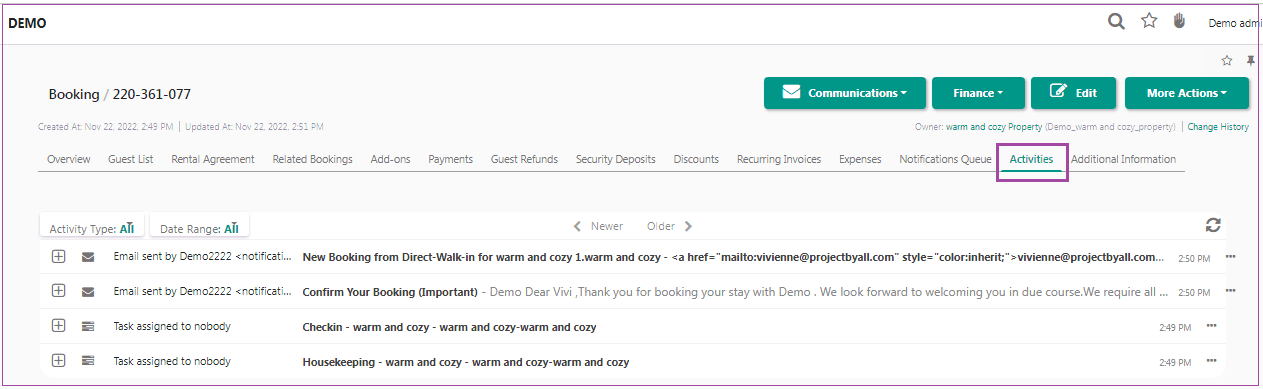Open the Change History link
Viewport: 1263px width, 389px height.
click(1218, 127)
